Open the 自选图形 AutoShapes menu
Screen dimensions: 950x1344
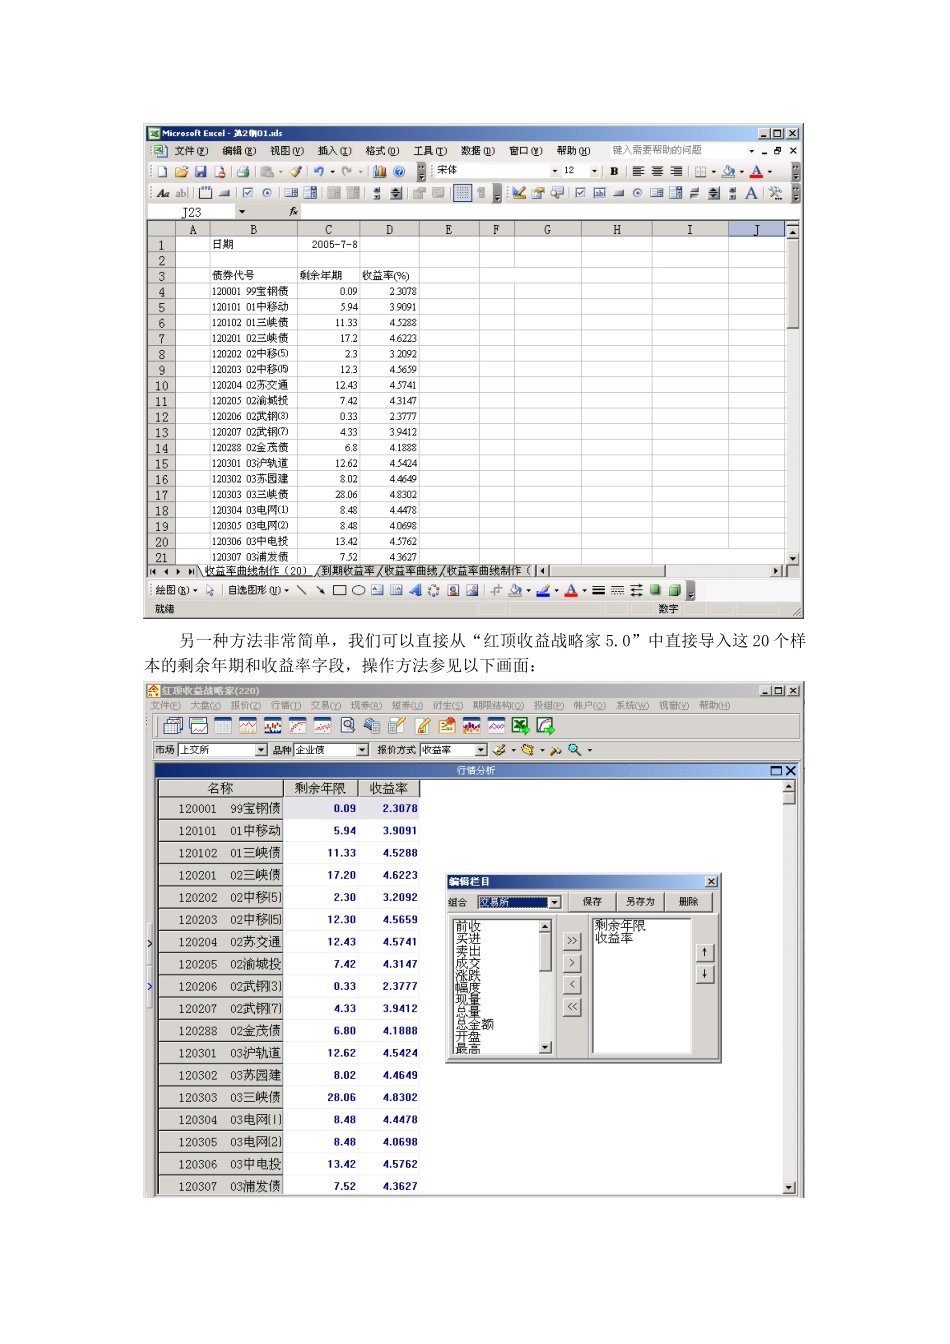tap(258, 590)
